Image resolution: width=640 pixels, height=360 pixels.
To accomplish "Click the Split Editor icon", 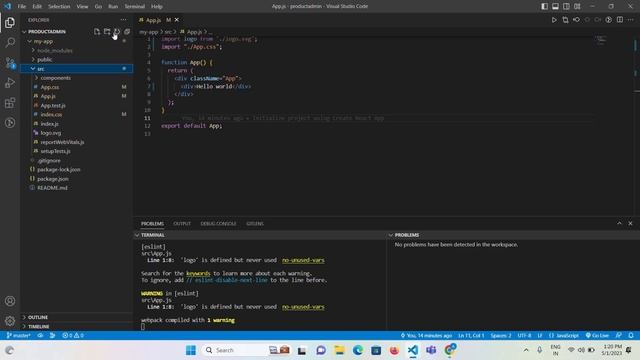I will (x=620, y=20).
